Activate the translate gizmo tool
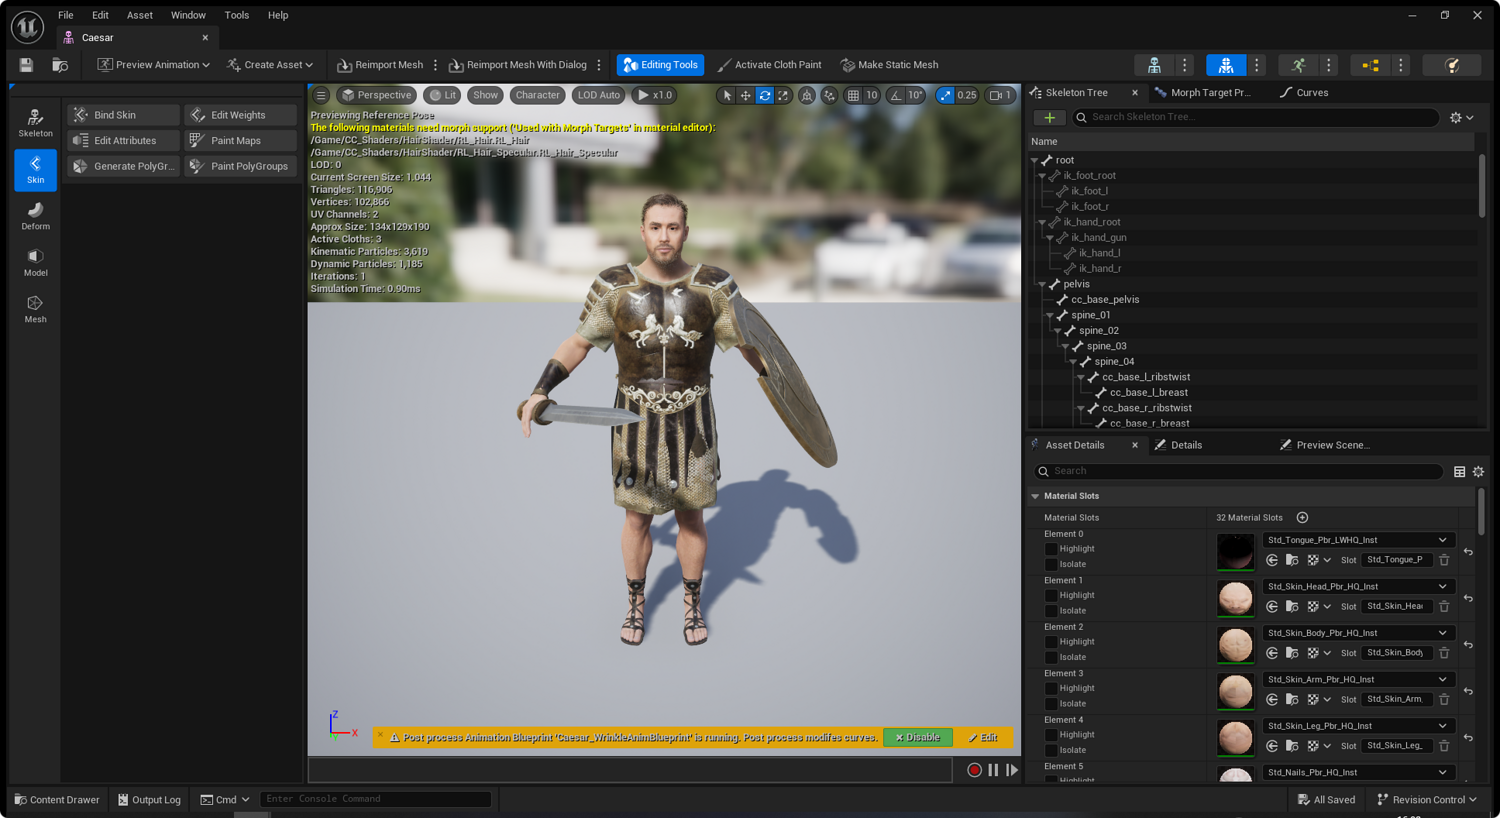The width and height of the screenshot is (1500, 818). 746,95
